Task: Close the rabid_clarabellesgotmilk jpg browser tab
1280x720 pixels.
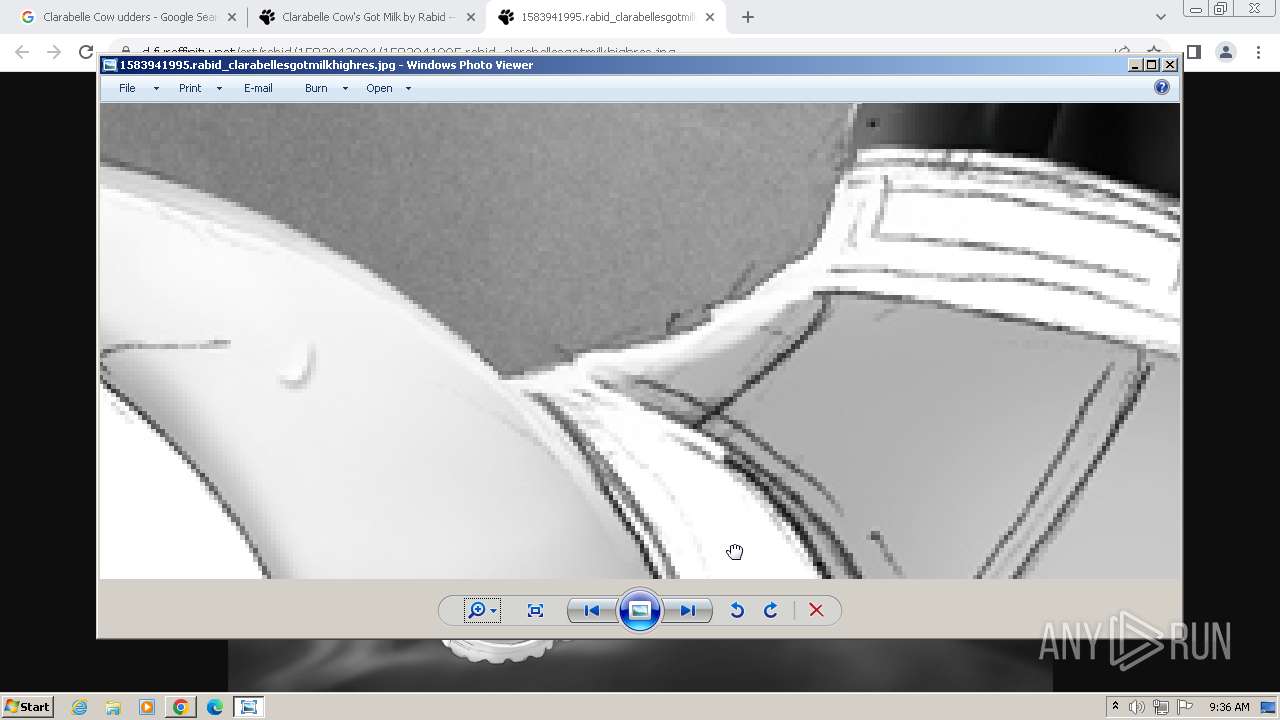Action: pyautogui.click(x=710, y=17)
